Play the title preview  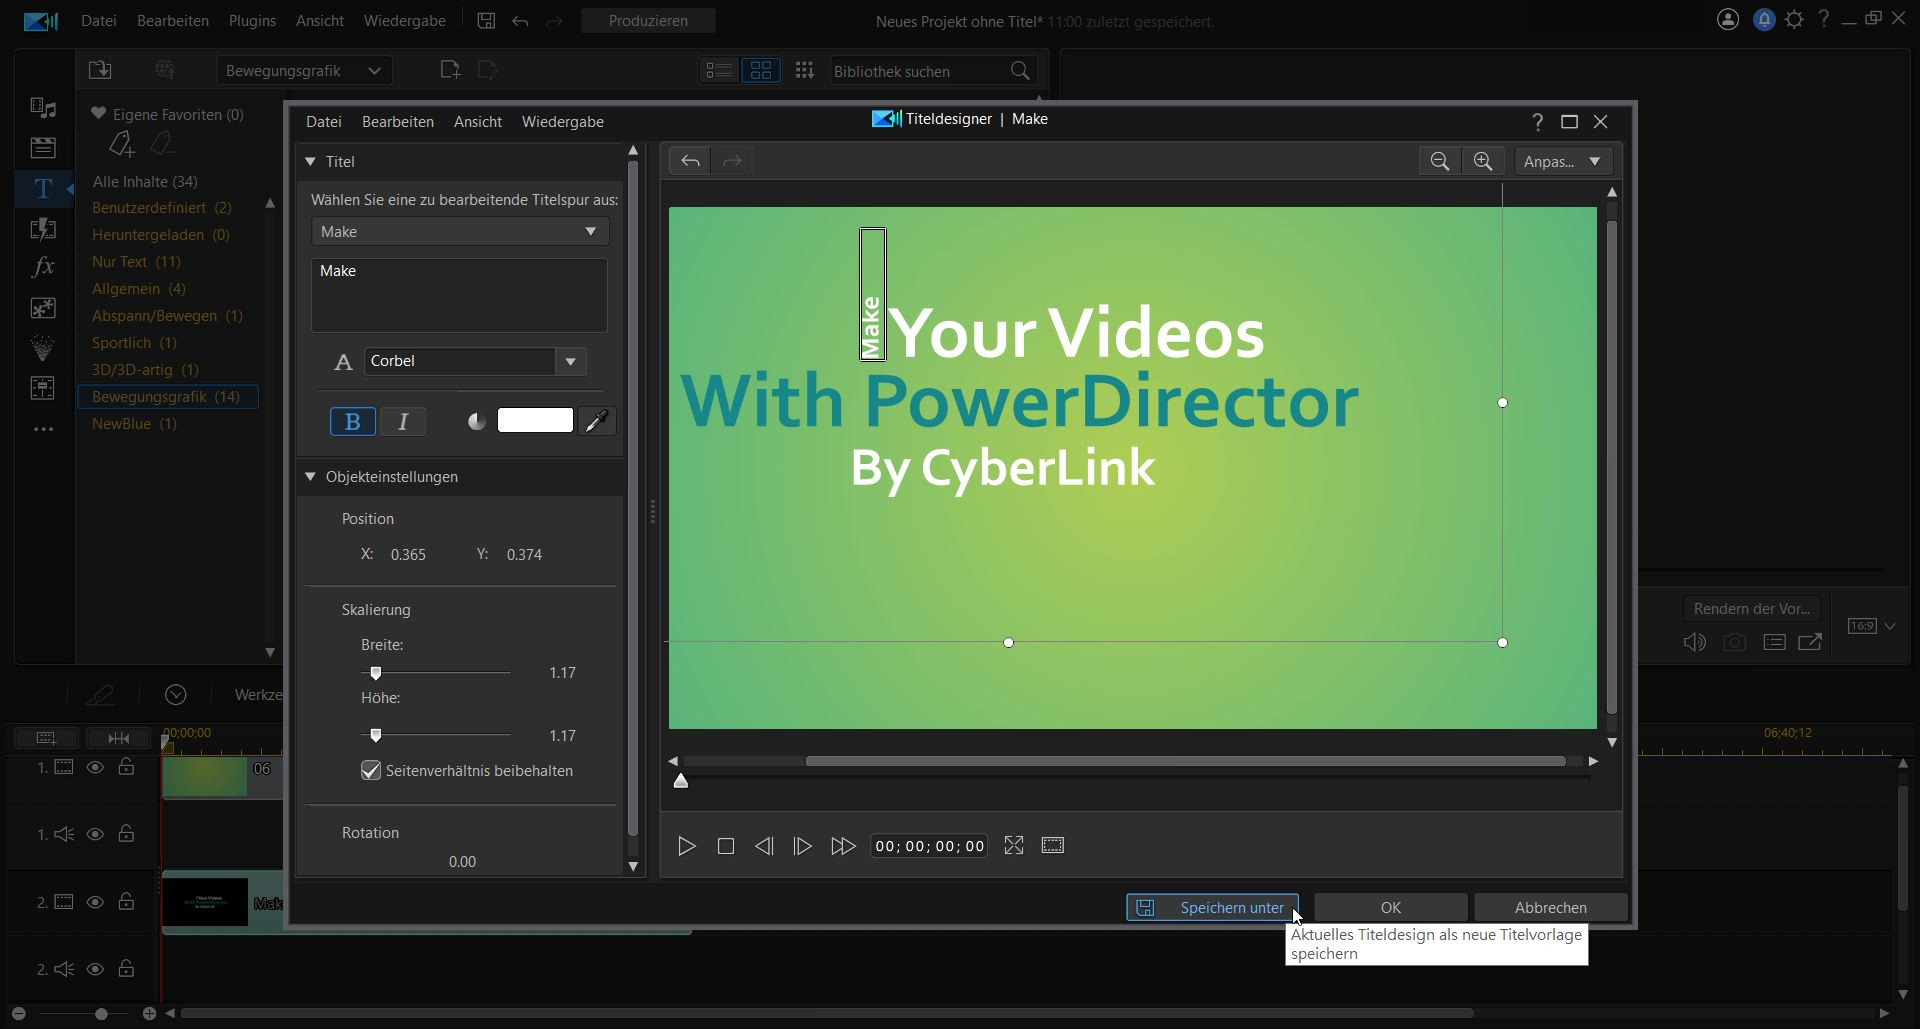(686, 846)
